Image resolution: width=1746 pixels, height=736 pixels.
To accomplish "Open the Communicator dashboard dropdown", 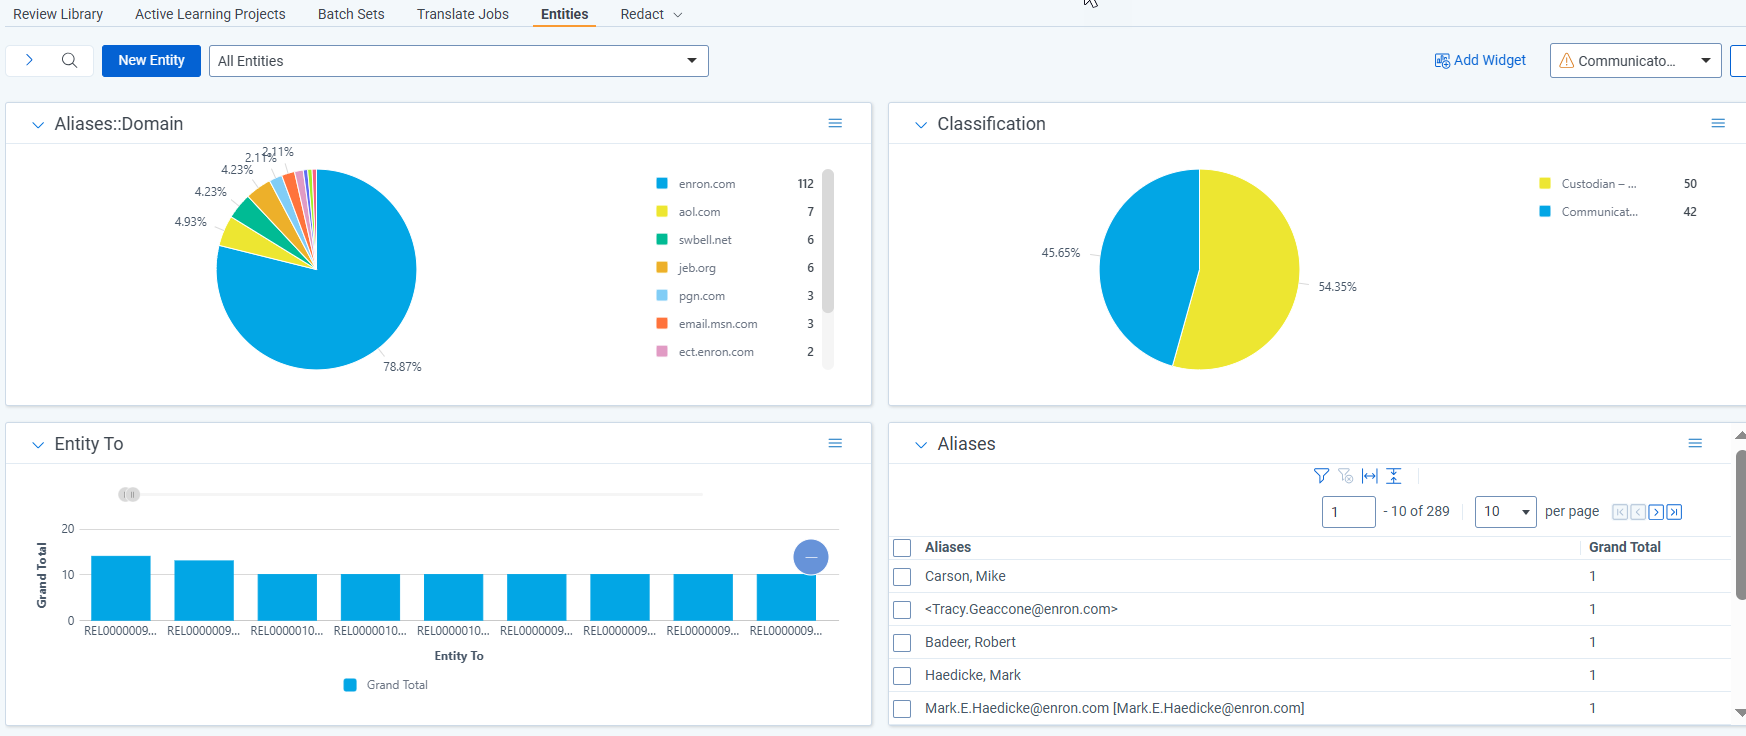I will tap(1636, 61).
